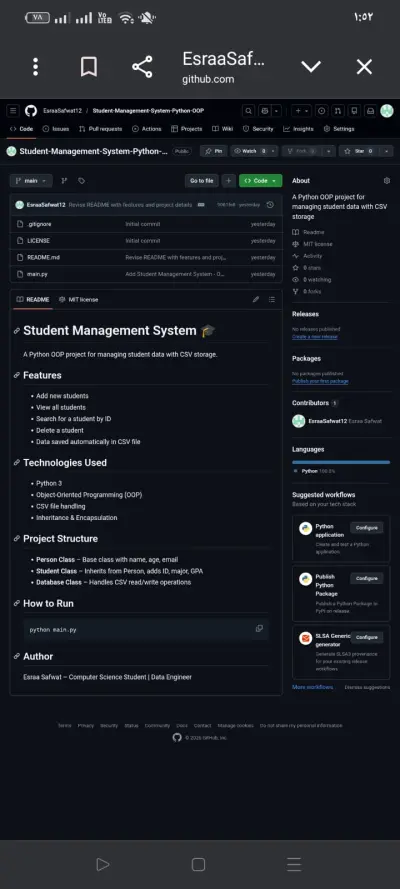
Task: Open the Actions tab
Action: click(x=147, y=129)
